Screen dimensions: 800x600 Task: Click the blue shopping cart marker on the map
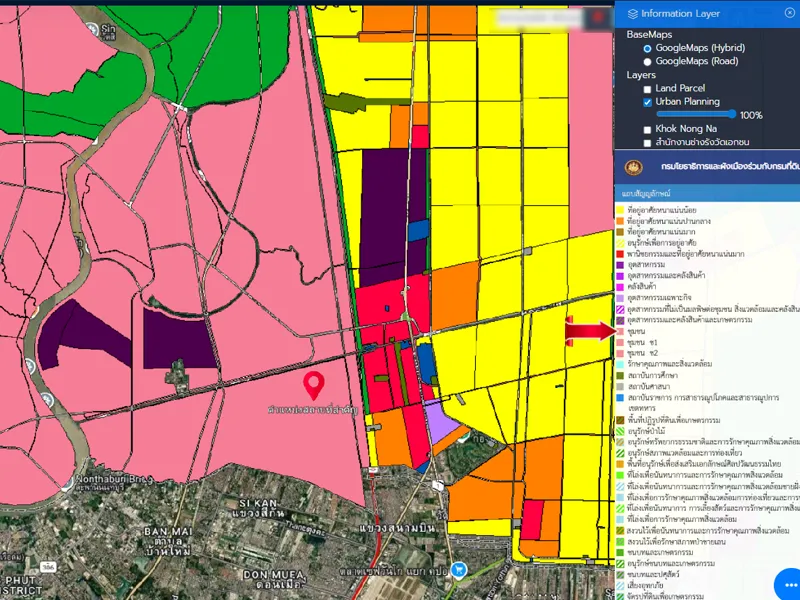[x=459, y=570]
